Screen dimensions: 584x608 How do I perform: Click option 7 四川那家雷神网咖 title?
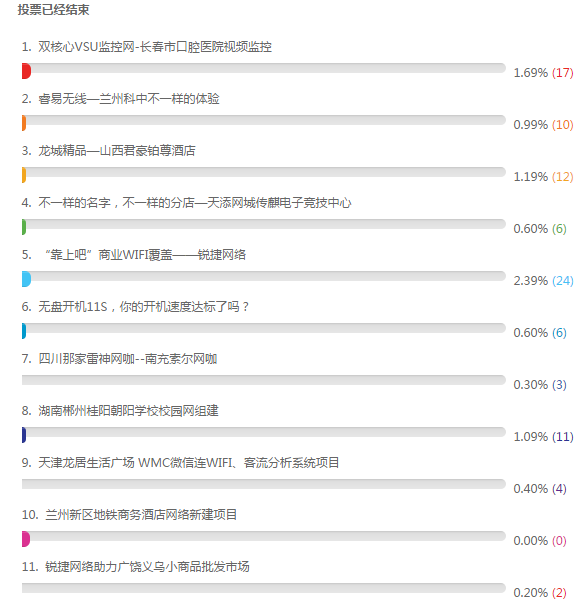point(128,359)
